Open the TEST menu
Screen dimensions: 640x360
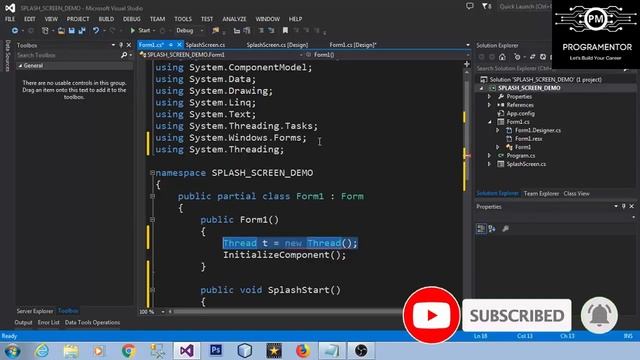tap(207, 19)
